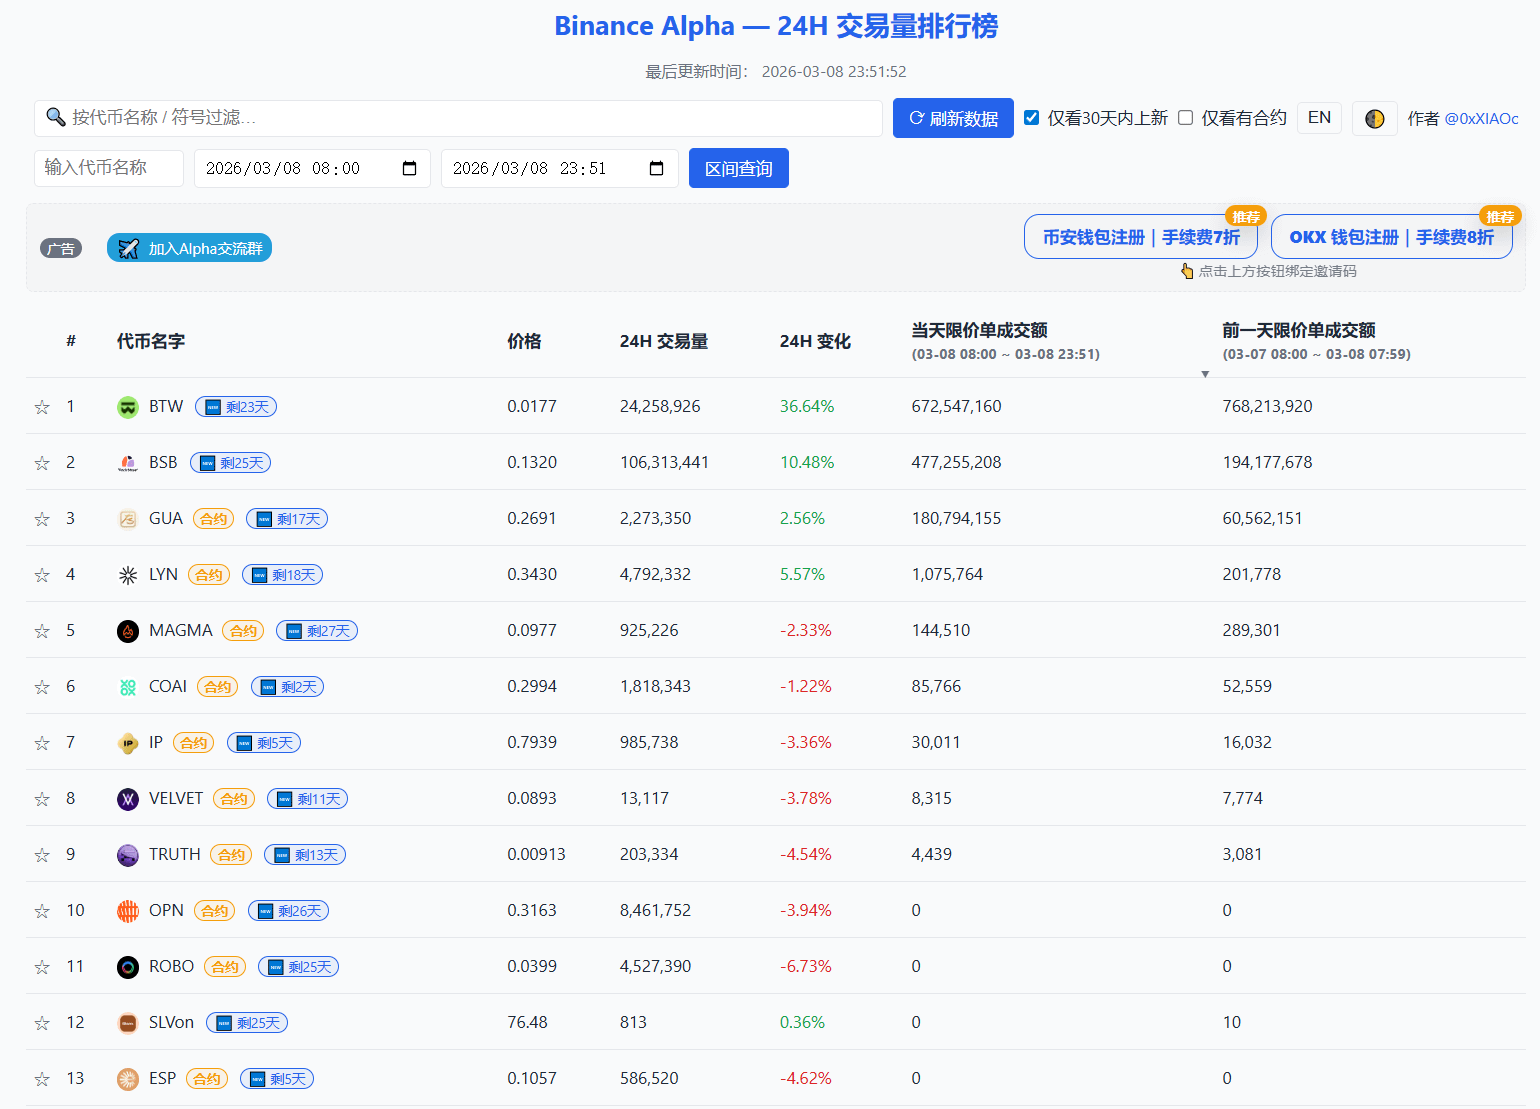
Task: Mark IP token as favorite
Action: (x=42, y=743)
